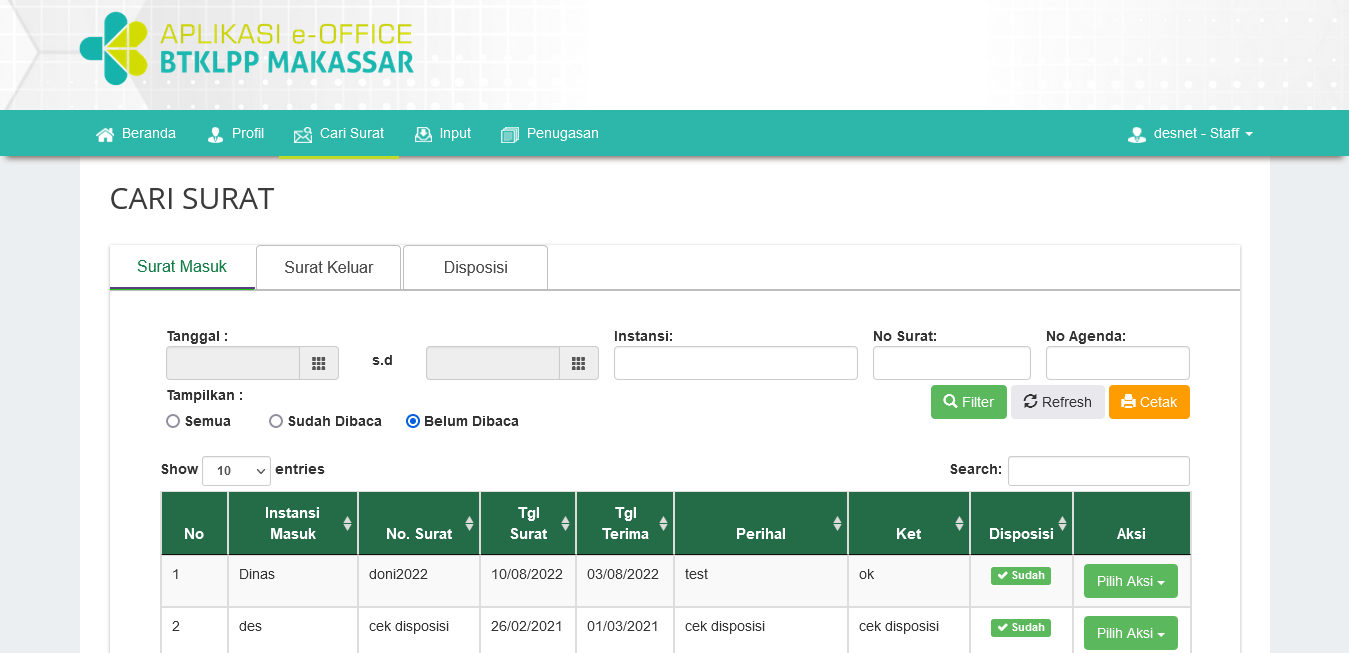The image size is (1349, 653).
Task: Open the start date calendar picker
Action: click(x=319, y=363)
